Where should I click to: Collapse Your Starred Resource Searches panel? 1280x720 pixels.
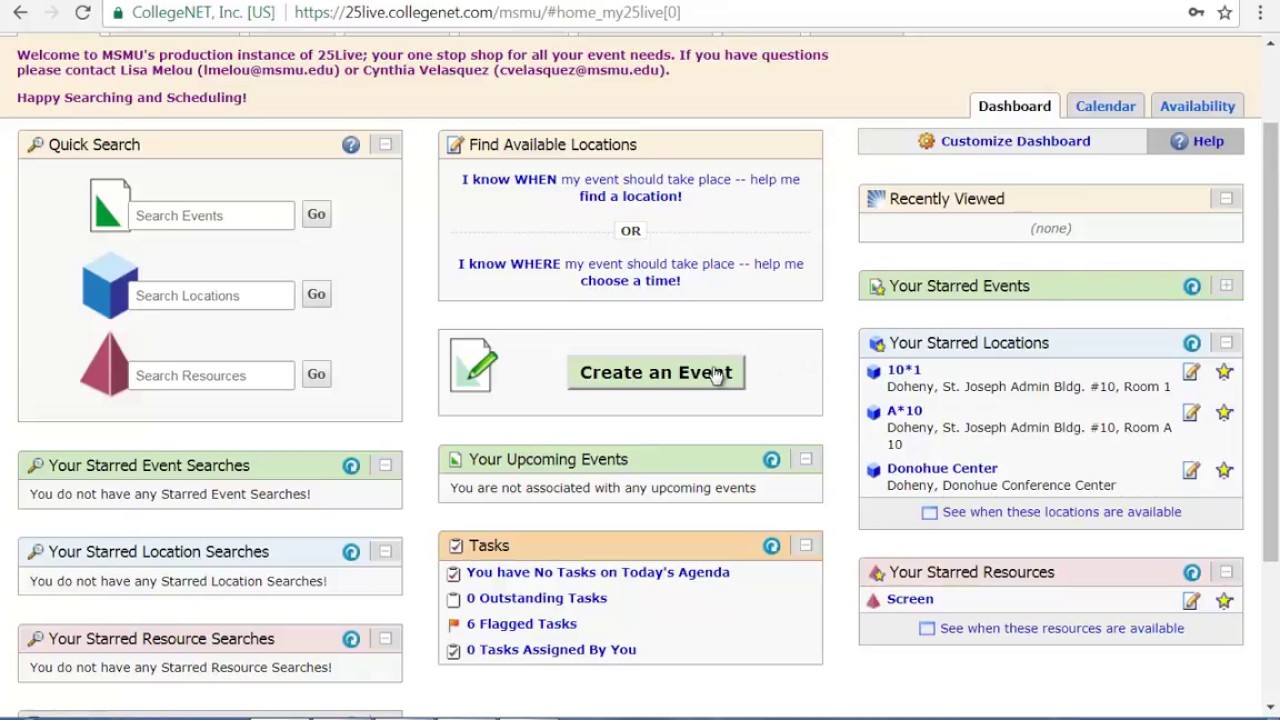point(385,638)
